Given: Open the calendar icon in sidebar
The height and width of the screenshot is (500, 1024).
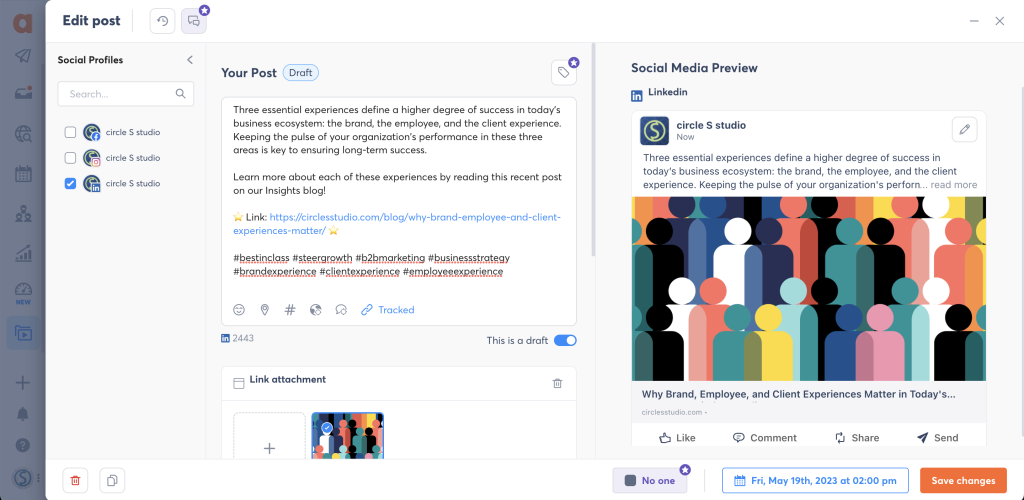Looking at the screenshot, I should (23, 174).
